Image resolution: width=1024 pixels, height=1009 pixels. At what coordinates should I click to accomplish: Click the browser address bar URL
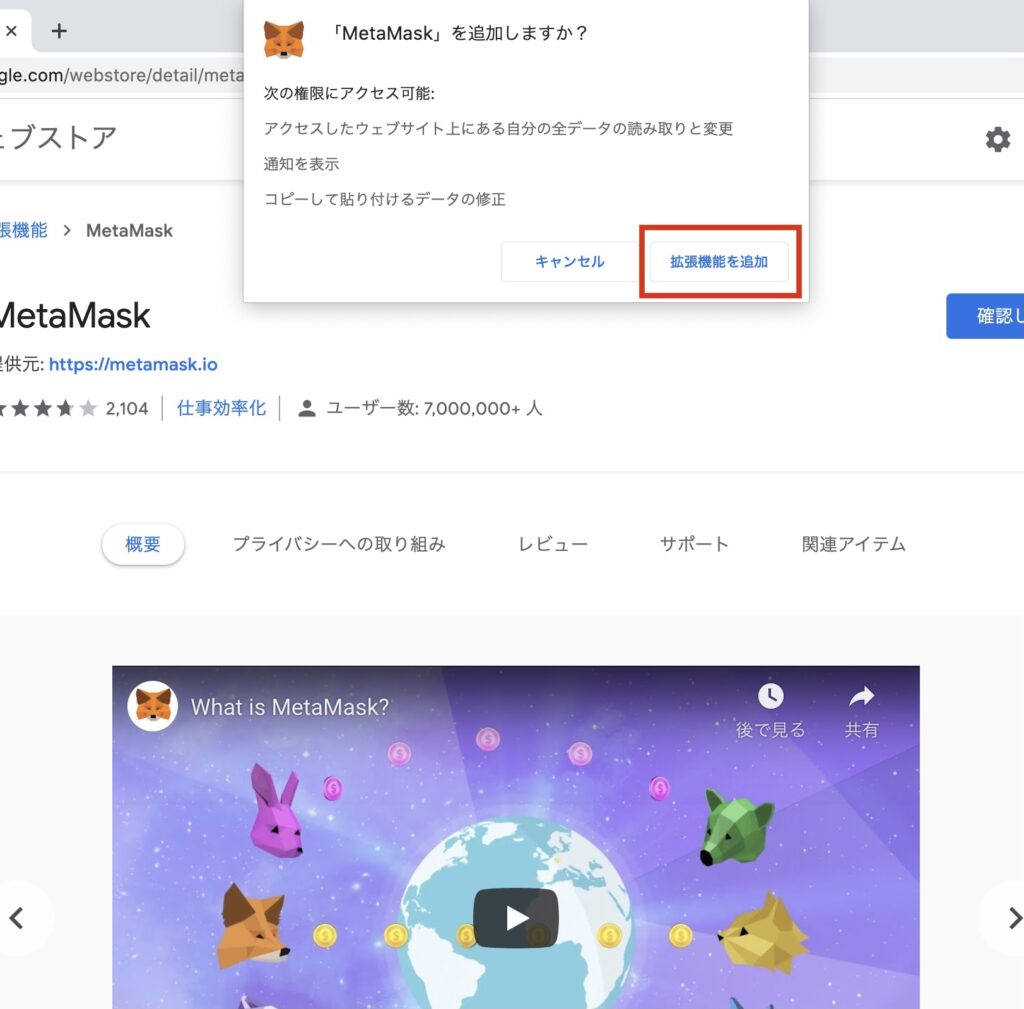(122, 75)
